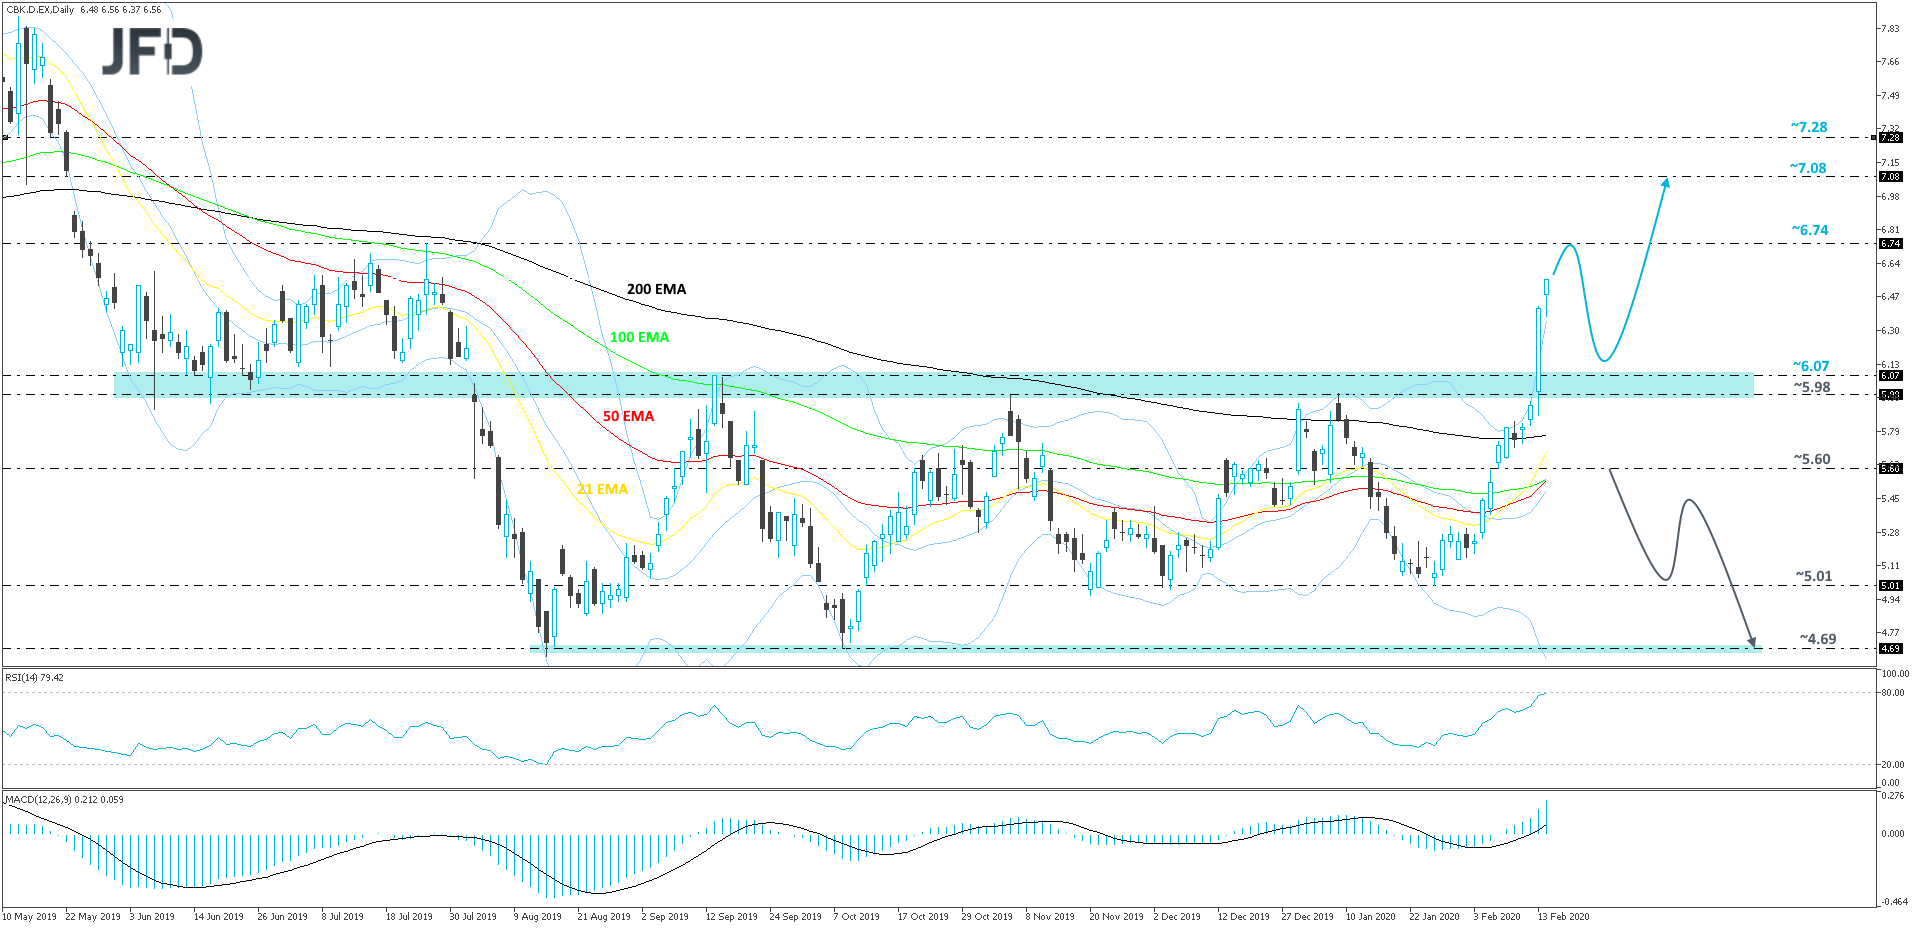Image resolution: width=1916 pixels, height=928 pixels.
Task: Select the cyan support zone highlight band
Action: 900,384
